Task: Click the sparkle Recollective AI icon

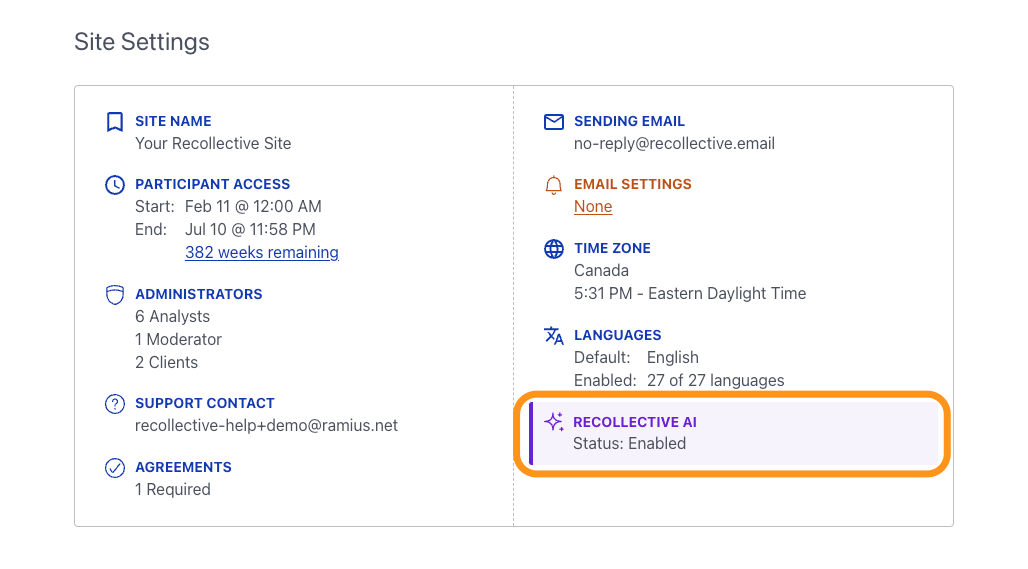Action: click(554, 422)
